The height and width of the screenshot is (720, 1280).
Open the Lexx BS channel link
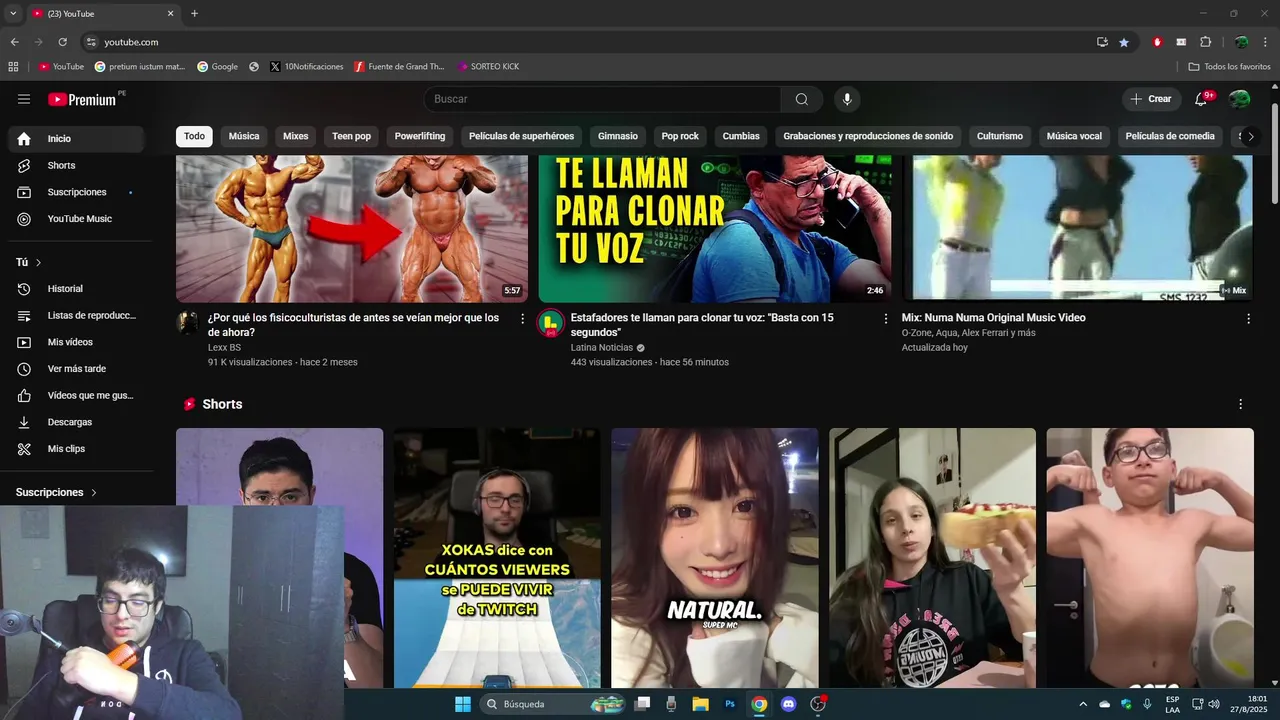(224, 348)
